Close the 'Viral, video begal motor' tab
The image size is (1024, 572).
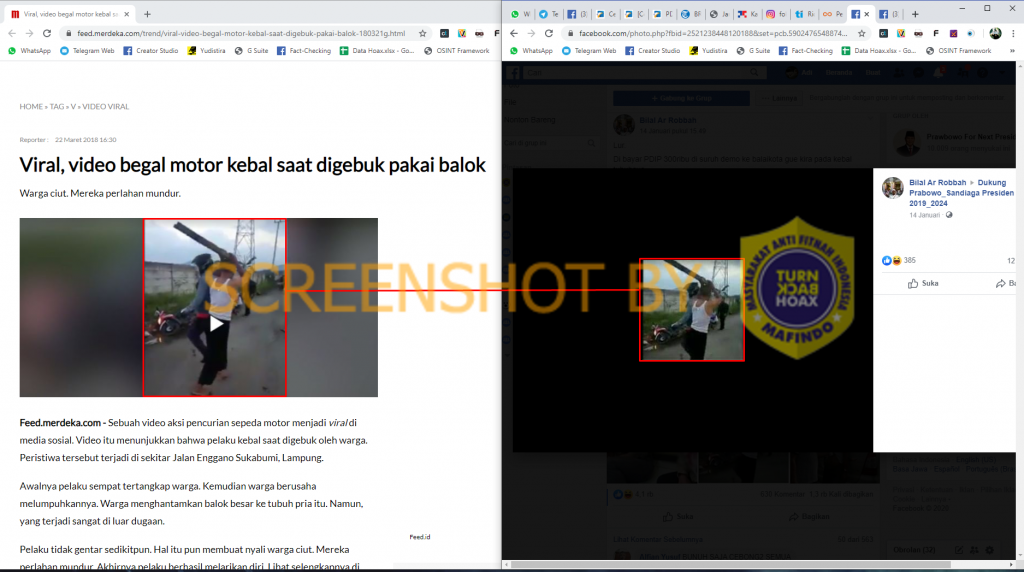pyautogui.click(x=127, y=14)
